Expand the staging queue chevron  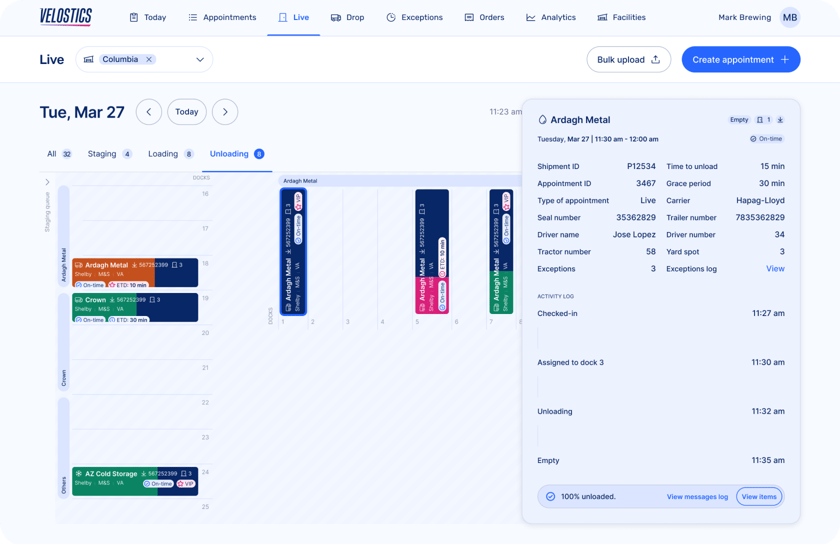pos(47,182)
